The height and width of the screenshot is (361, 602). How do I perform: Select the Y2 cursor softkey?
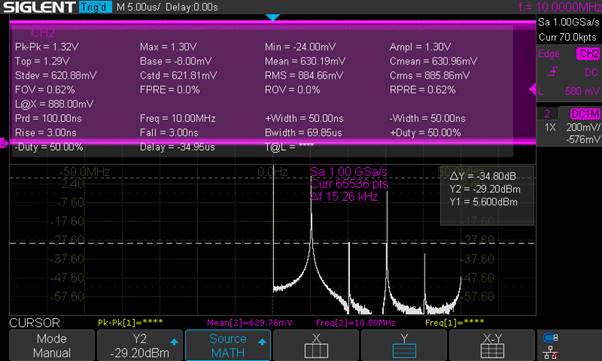tap(140, 345)
